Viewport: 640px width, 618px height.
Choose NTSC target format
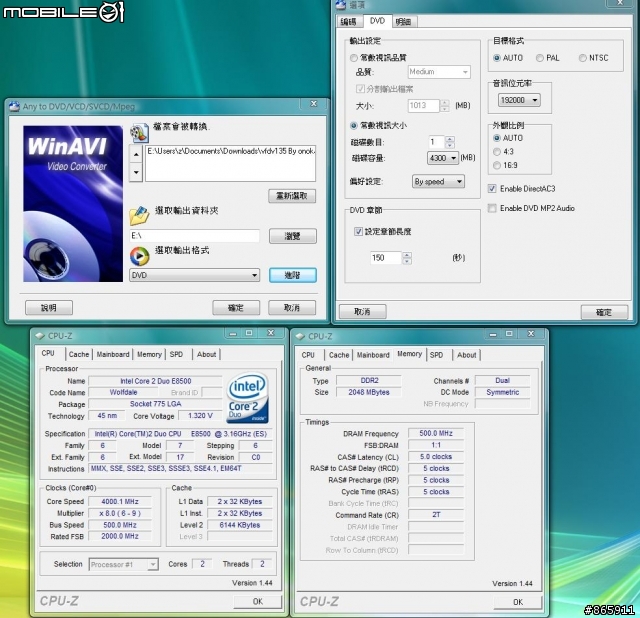[582, 58]
